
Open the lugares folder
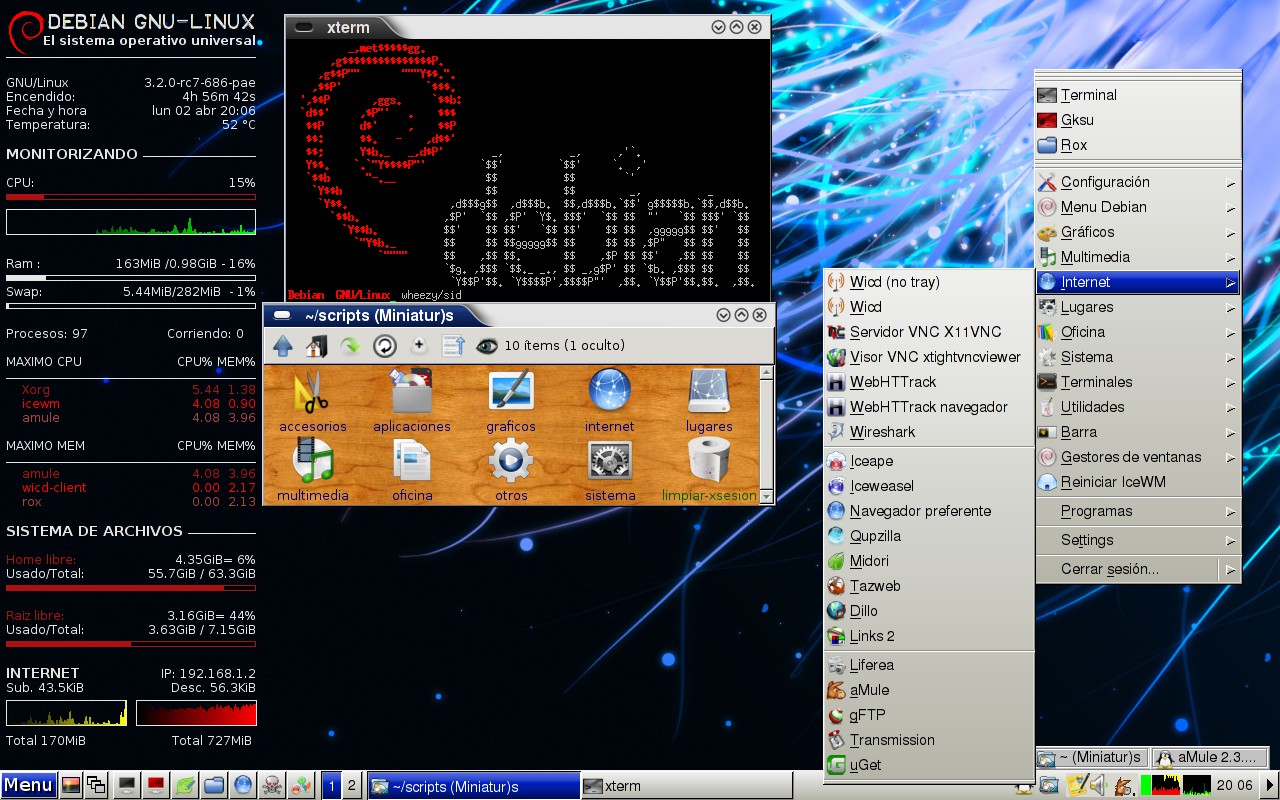709,401
